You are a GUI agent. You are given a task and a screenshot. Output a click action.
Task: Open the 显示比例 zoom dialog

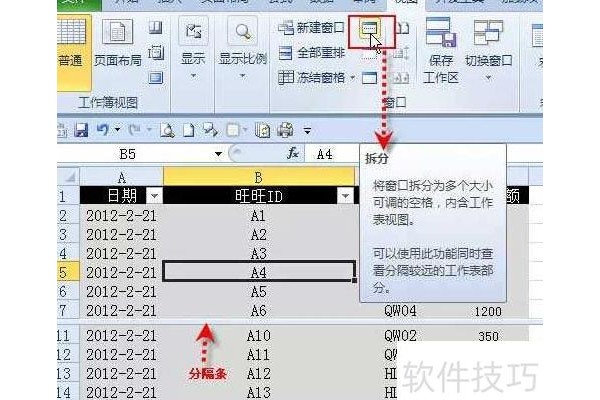point(243,48)
